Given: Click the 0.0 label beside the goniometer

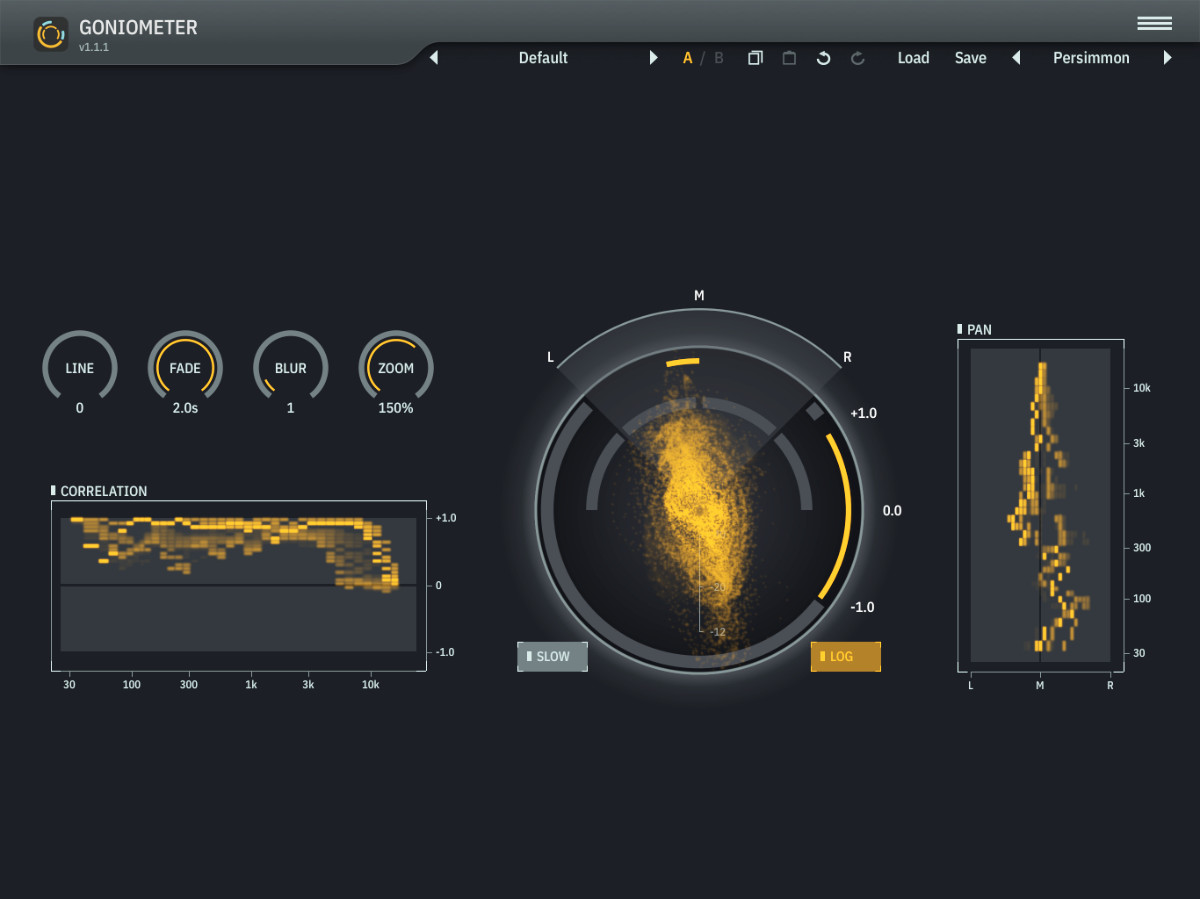Looking at the screenshot, I should click(892, 510).
